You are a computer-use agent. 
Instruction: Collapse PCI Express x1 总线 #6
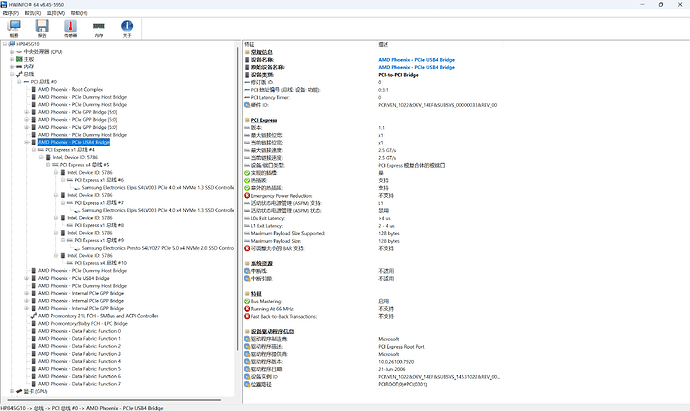(x=63, y=180)
